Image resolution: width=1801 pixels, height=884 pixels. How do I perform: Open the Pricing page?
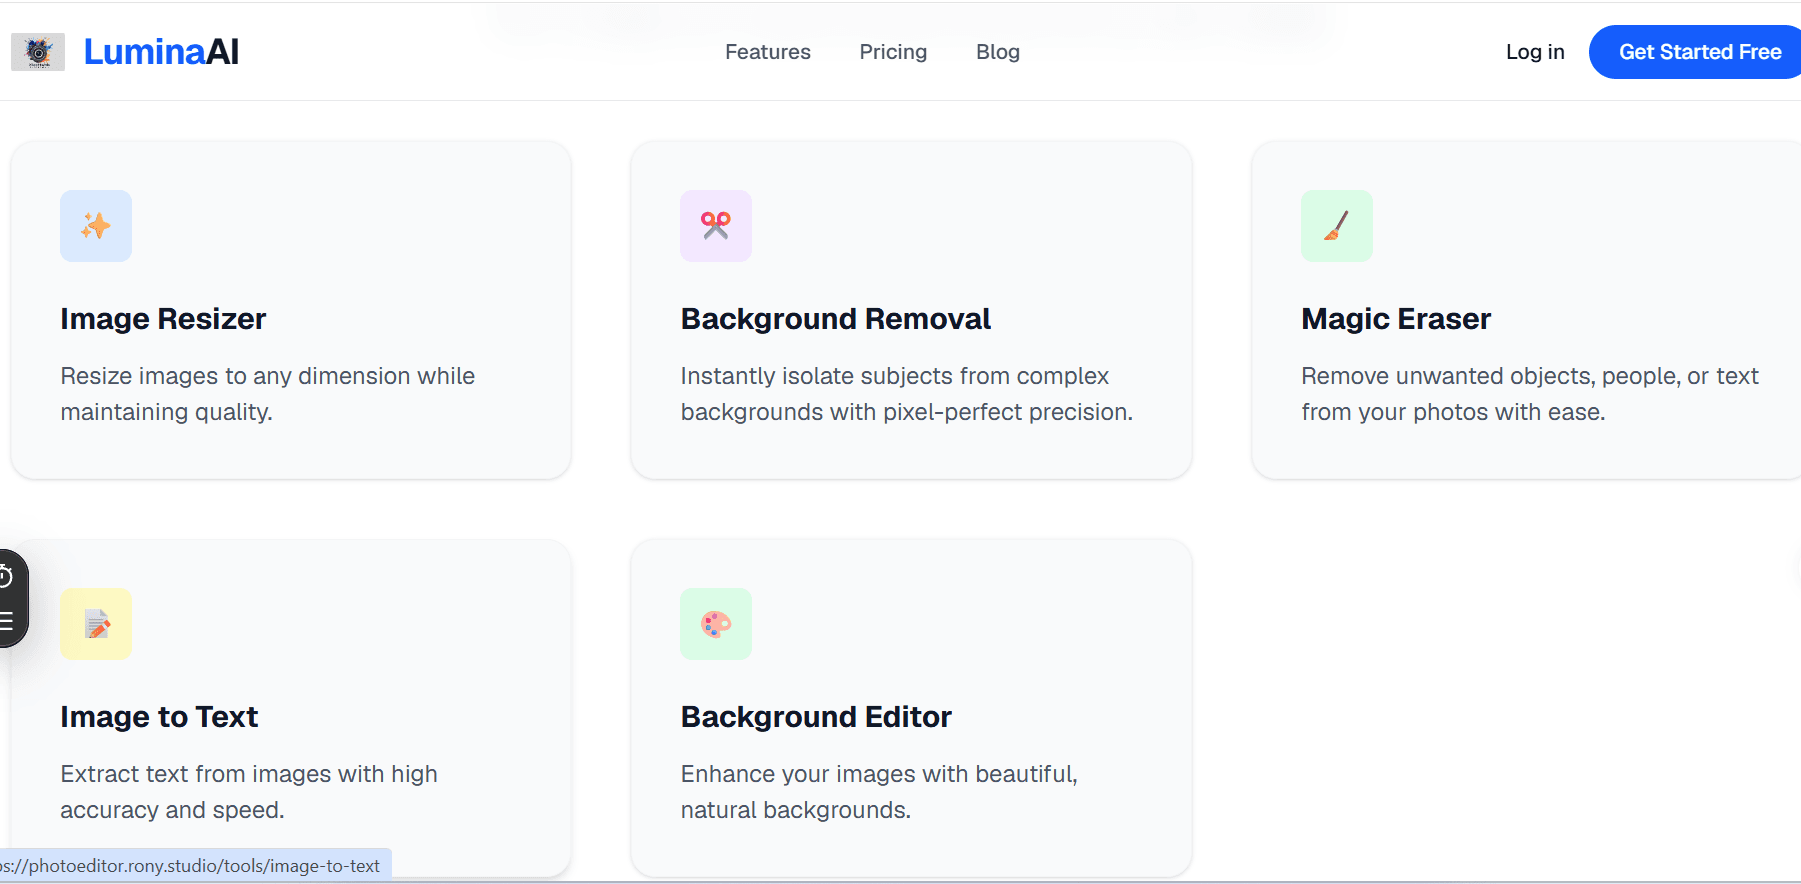893,52
